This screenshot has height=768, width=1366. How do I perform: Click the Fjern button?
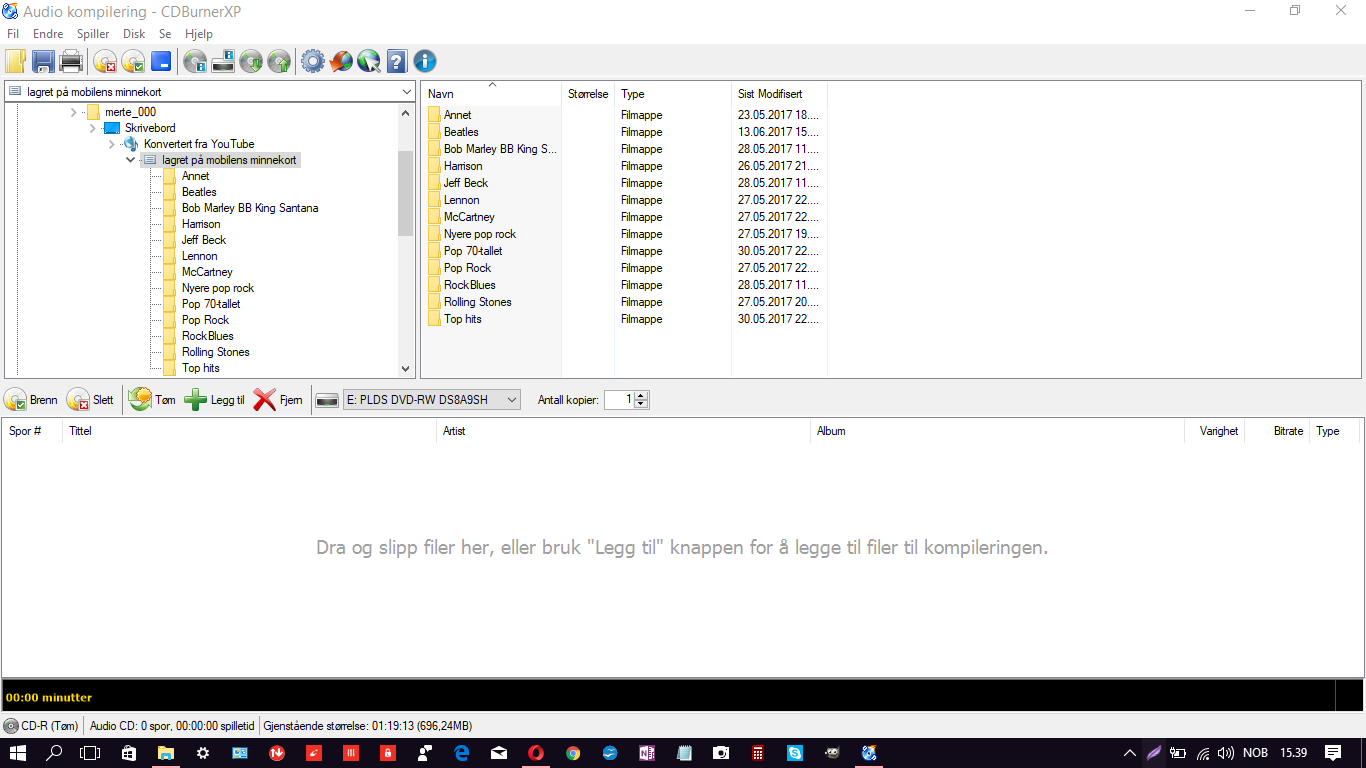coord(278,400)
